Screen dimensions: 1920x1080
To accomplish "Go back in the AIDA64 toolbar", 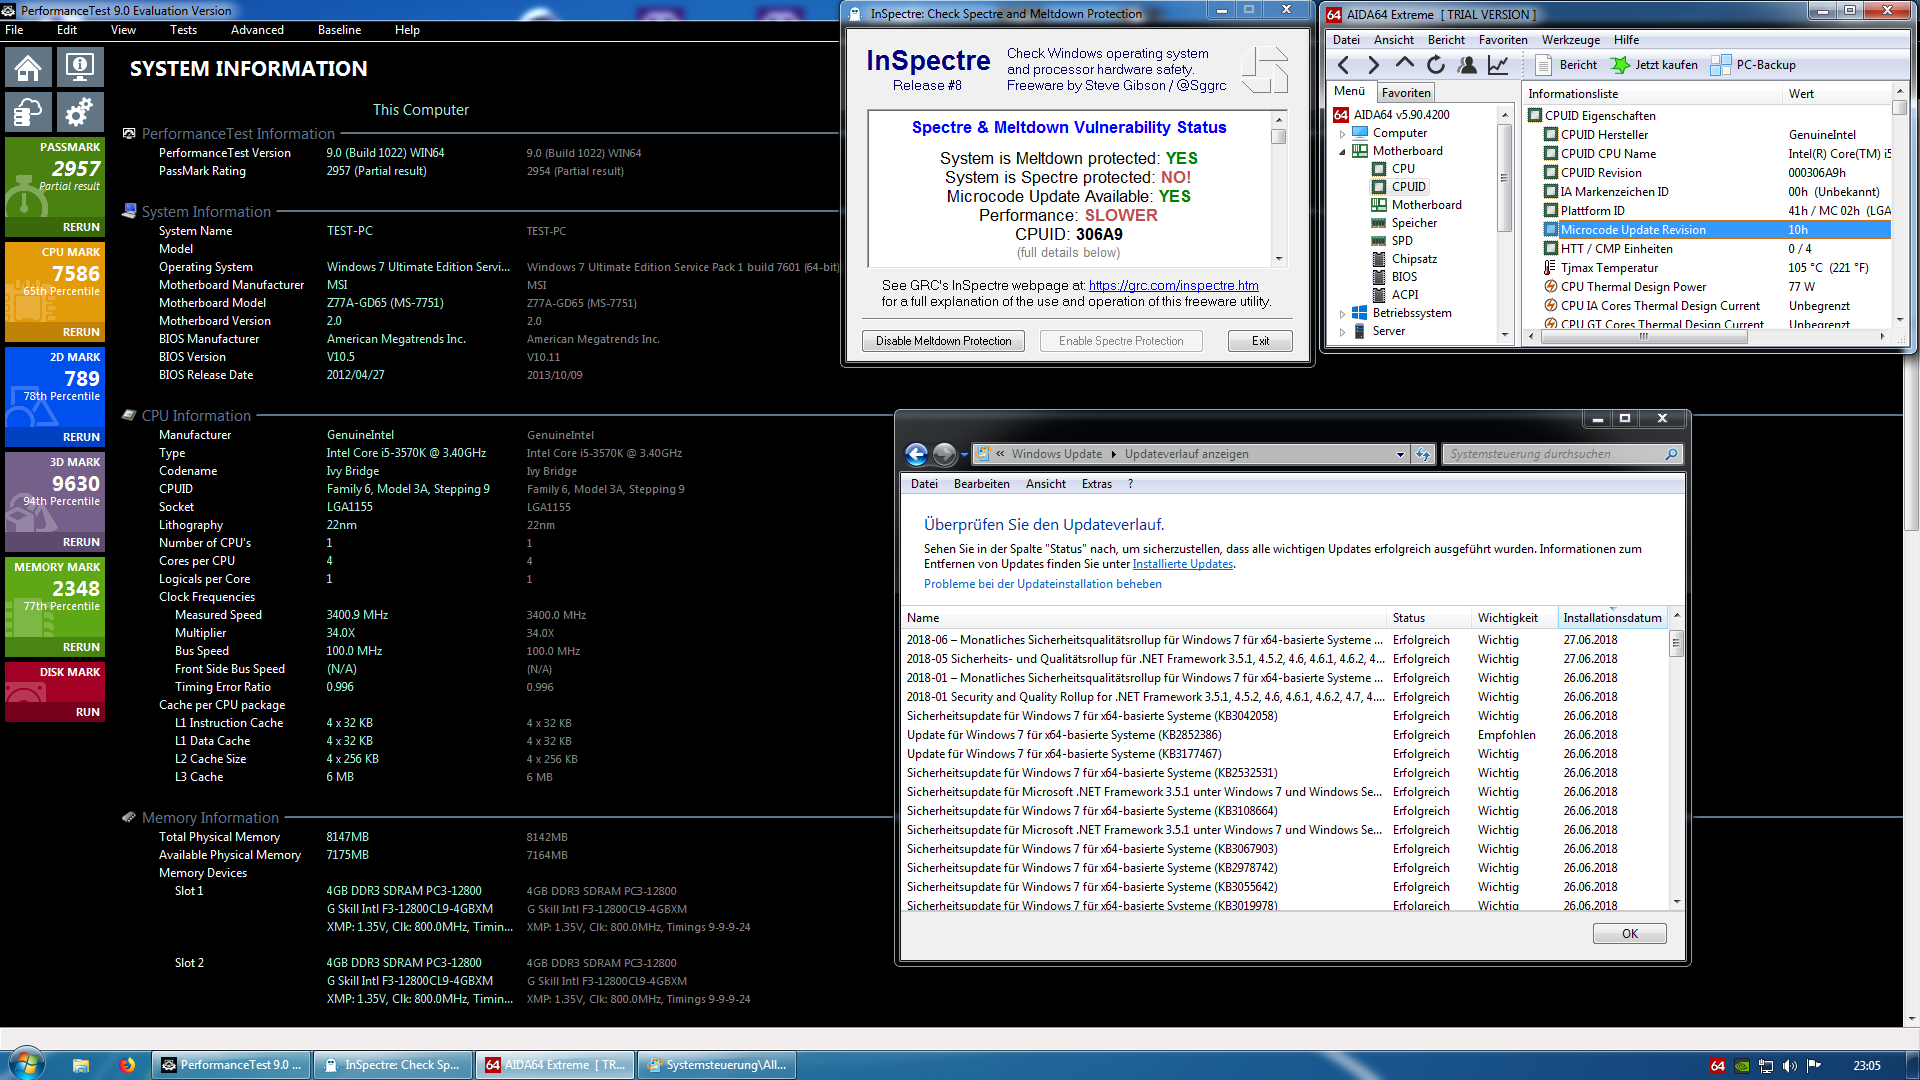I will 1344,65.
